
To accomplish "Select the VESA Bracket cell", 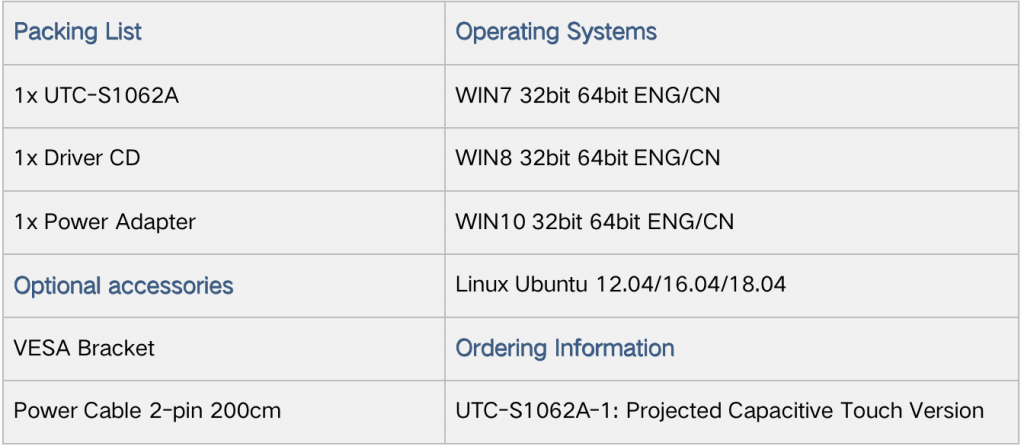I will (x=224, y=349).
